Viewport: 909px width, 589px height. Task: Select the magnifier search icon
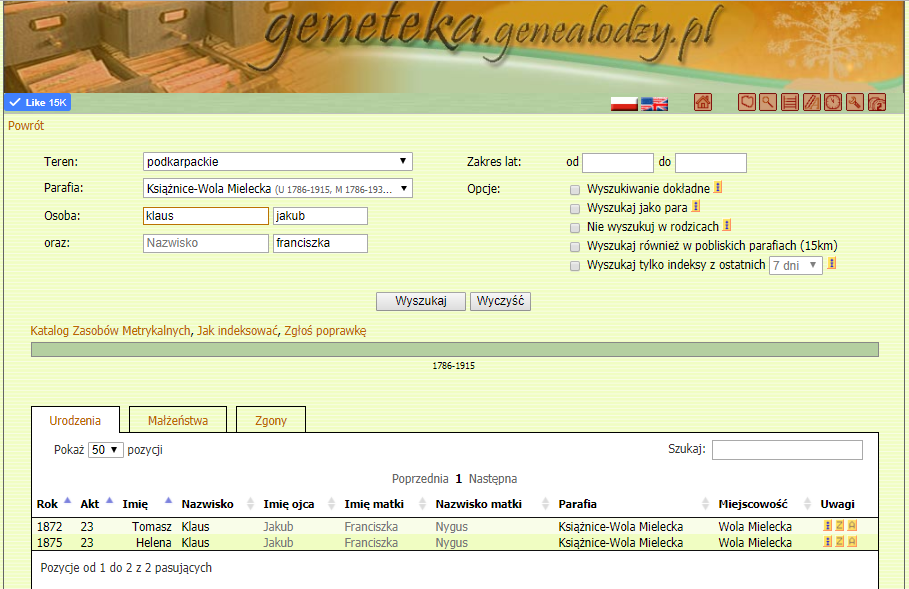pos(770,102)
